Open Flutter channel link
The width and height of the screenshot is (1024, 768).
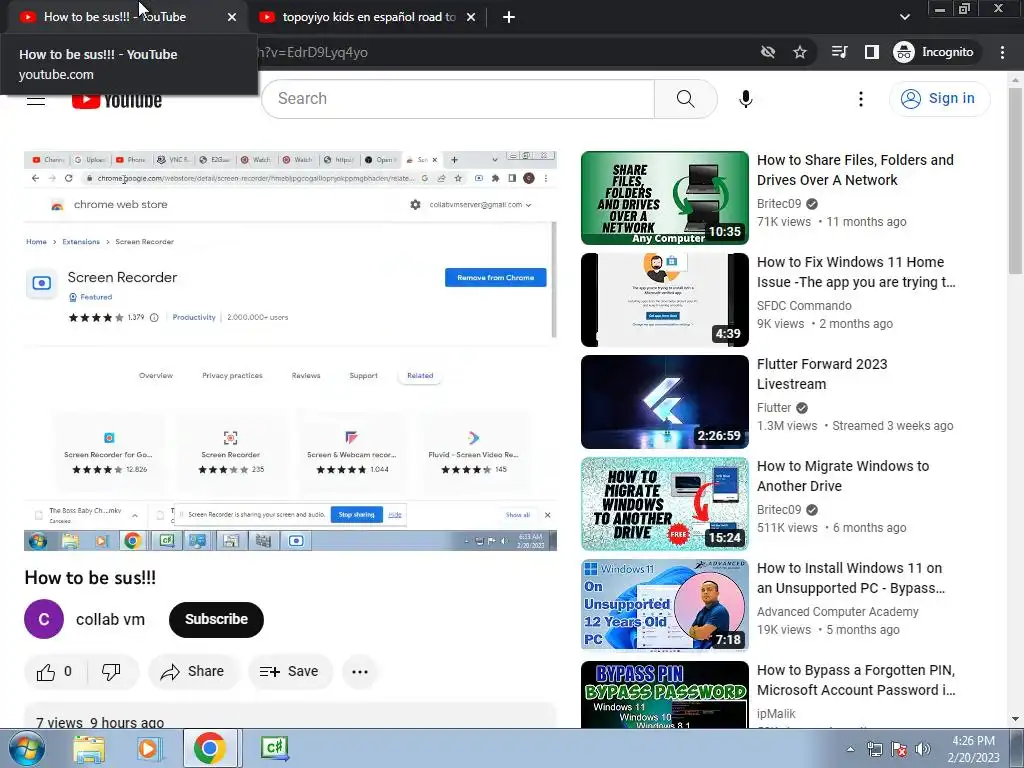(x=774, y=408)
